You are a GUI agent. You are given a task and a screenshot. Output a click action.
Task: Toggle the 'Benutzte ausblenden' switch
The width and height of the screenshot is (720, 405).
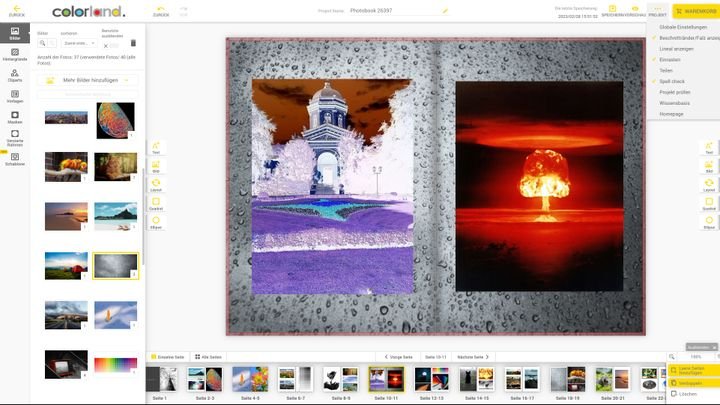pos(113,45)
